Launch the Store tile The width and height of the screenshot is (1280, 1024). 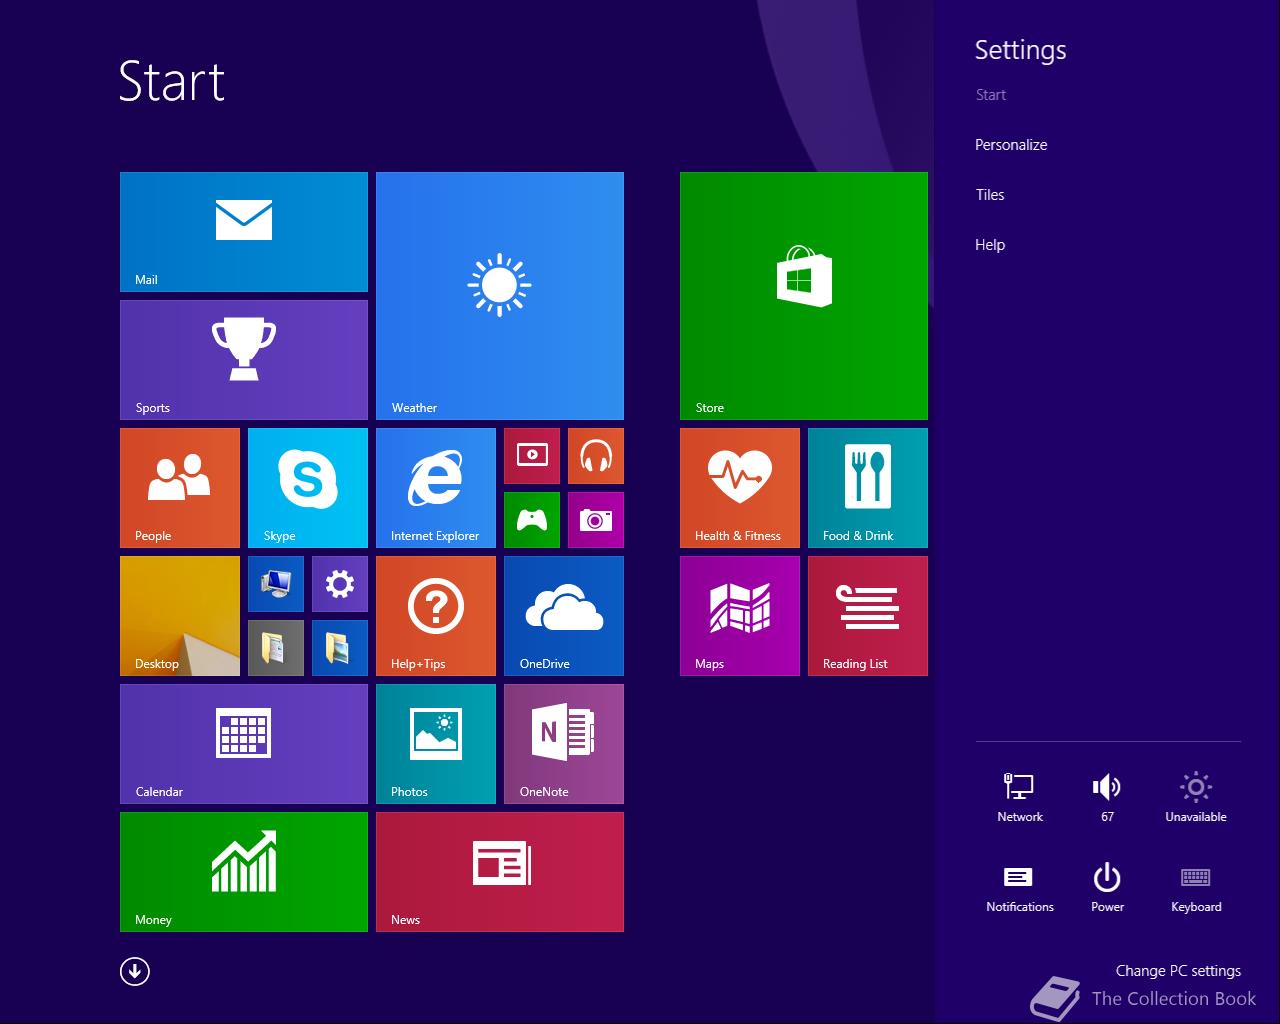pyautogui.click(x=804, y=296)
